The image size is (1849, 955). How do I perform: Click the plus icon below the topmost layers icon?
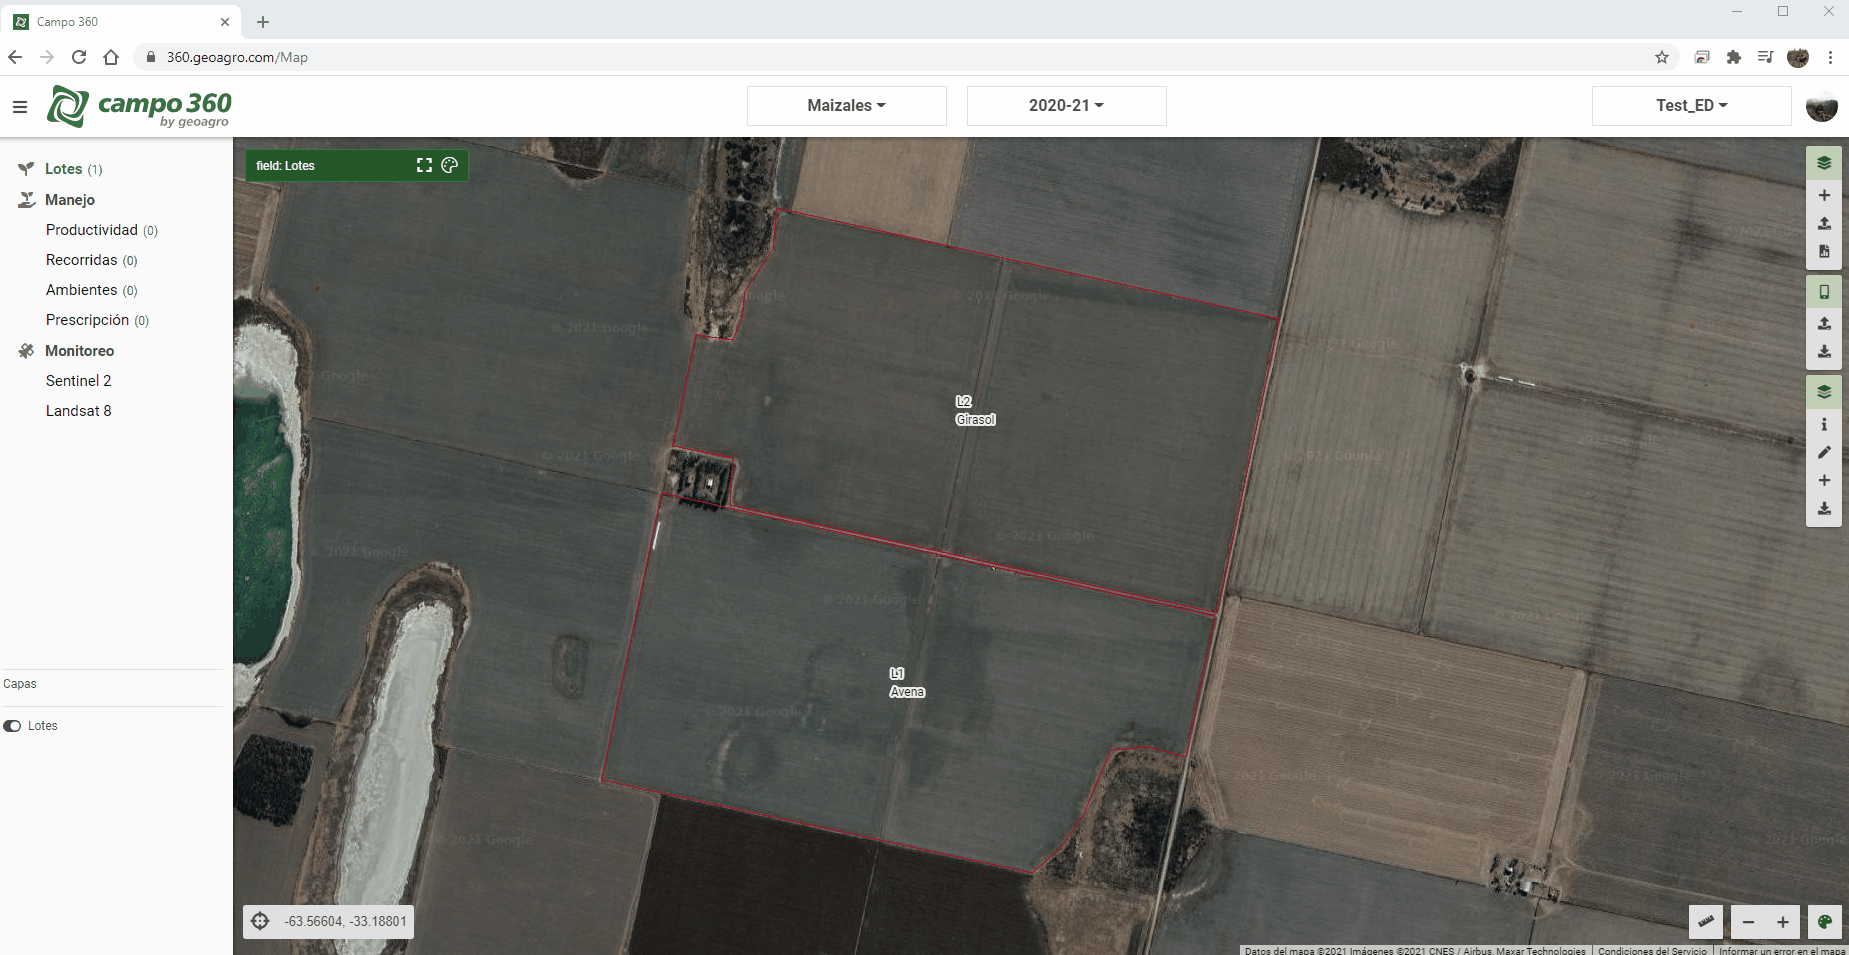[x=1824, y=195]
